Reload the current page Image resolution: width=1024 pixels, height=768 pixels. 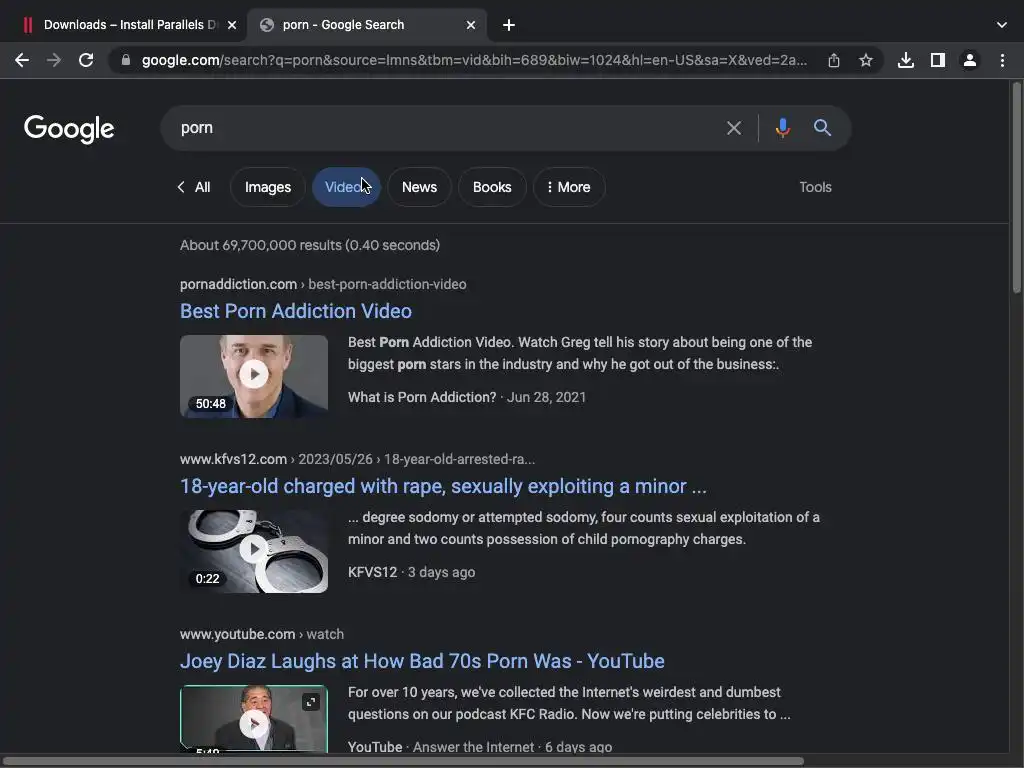[x=86, y=61]
